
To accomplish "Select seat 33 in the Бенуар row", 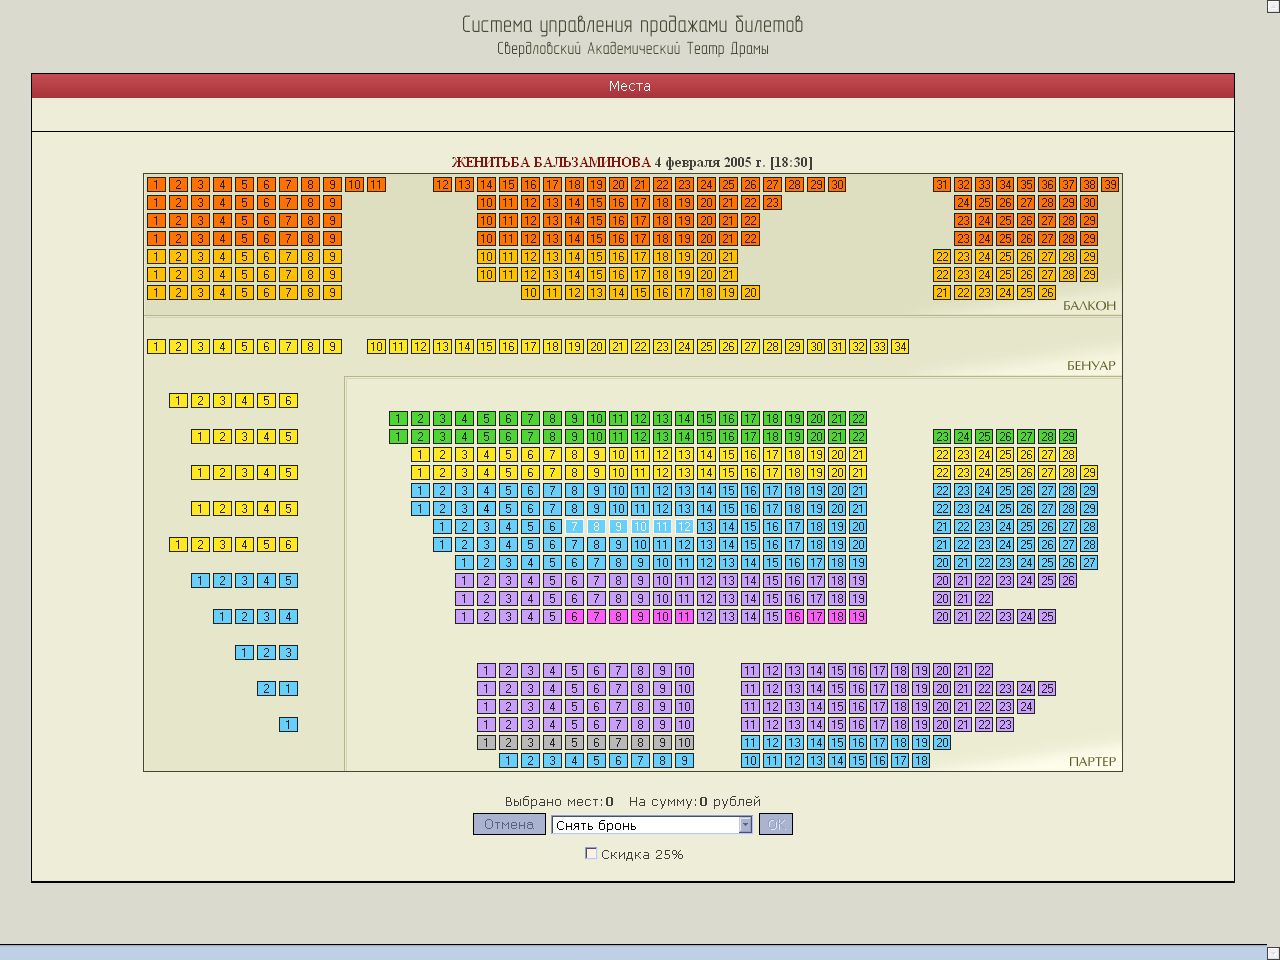I will [x=879, y=347].
